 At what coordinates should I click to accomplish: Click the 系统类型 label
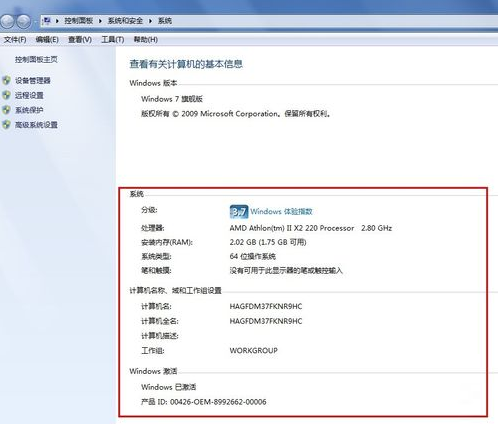(x=156, y=256)
